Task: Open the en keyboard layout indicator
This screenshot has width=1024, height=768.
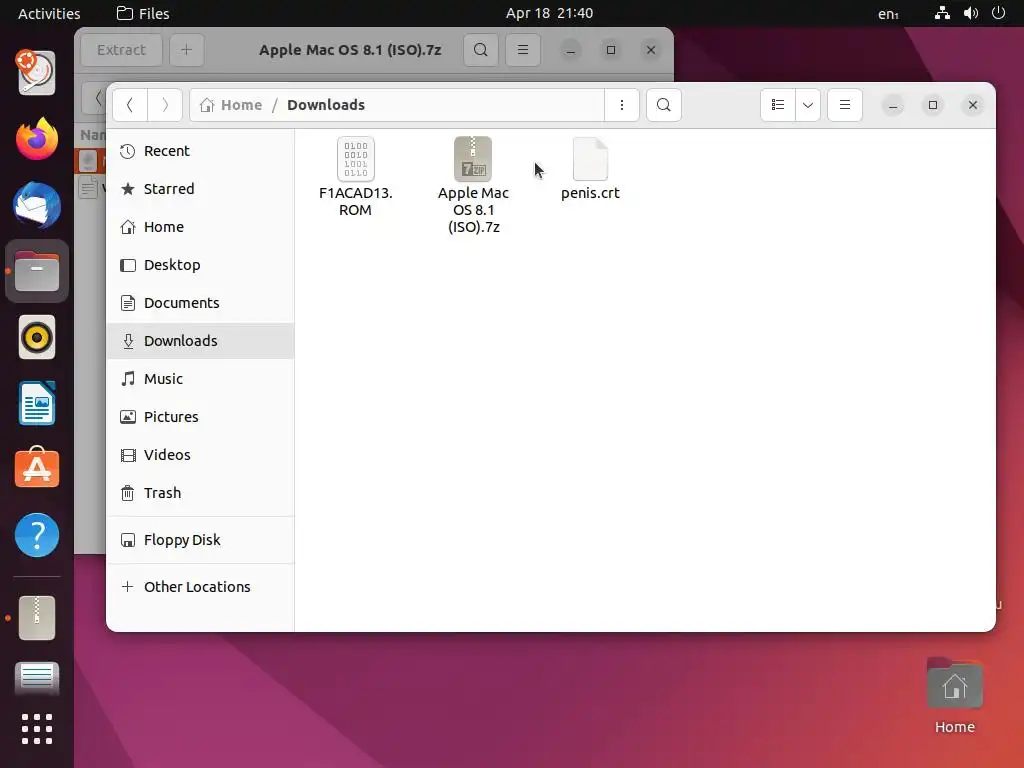Action: coord(888,14)
